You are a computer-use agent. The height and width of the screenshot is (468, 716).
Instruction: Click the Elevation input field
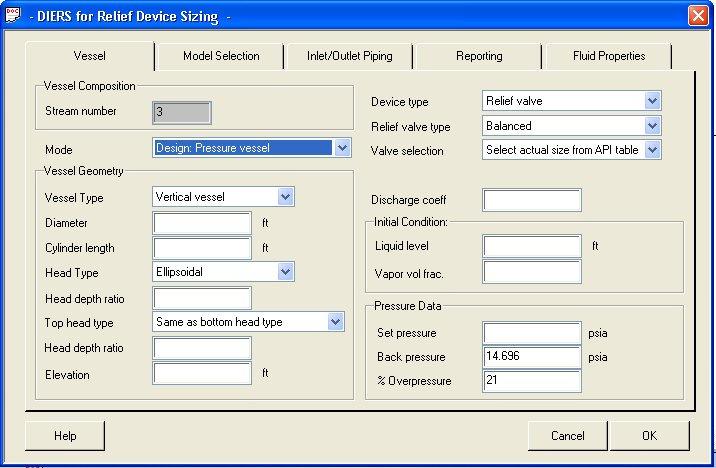[202, 373]
